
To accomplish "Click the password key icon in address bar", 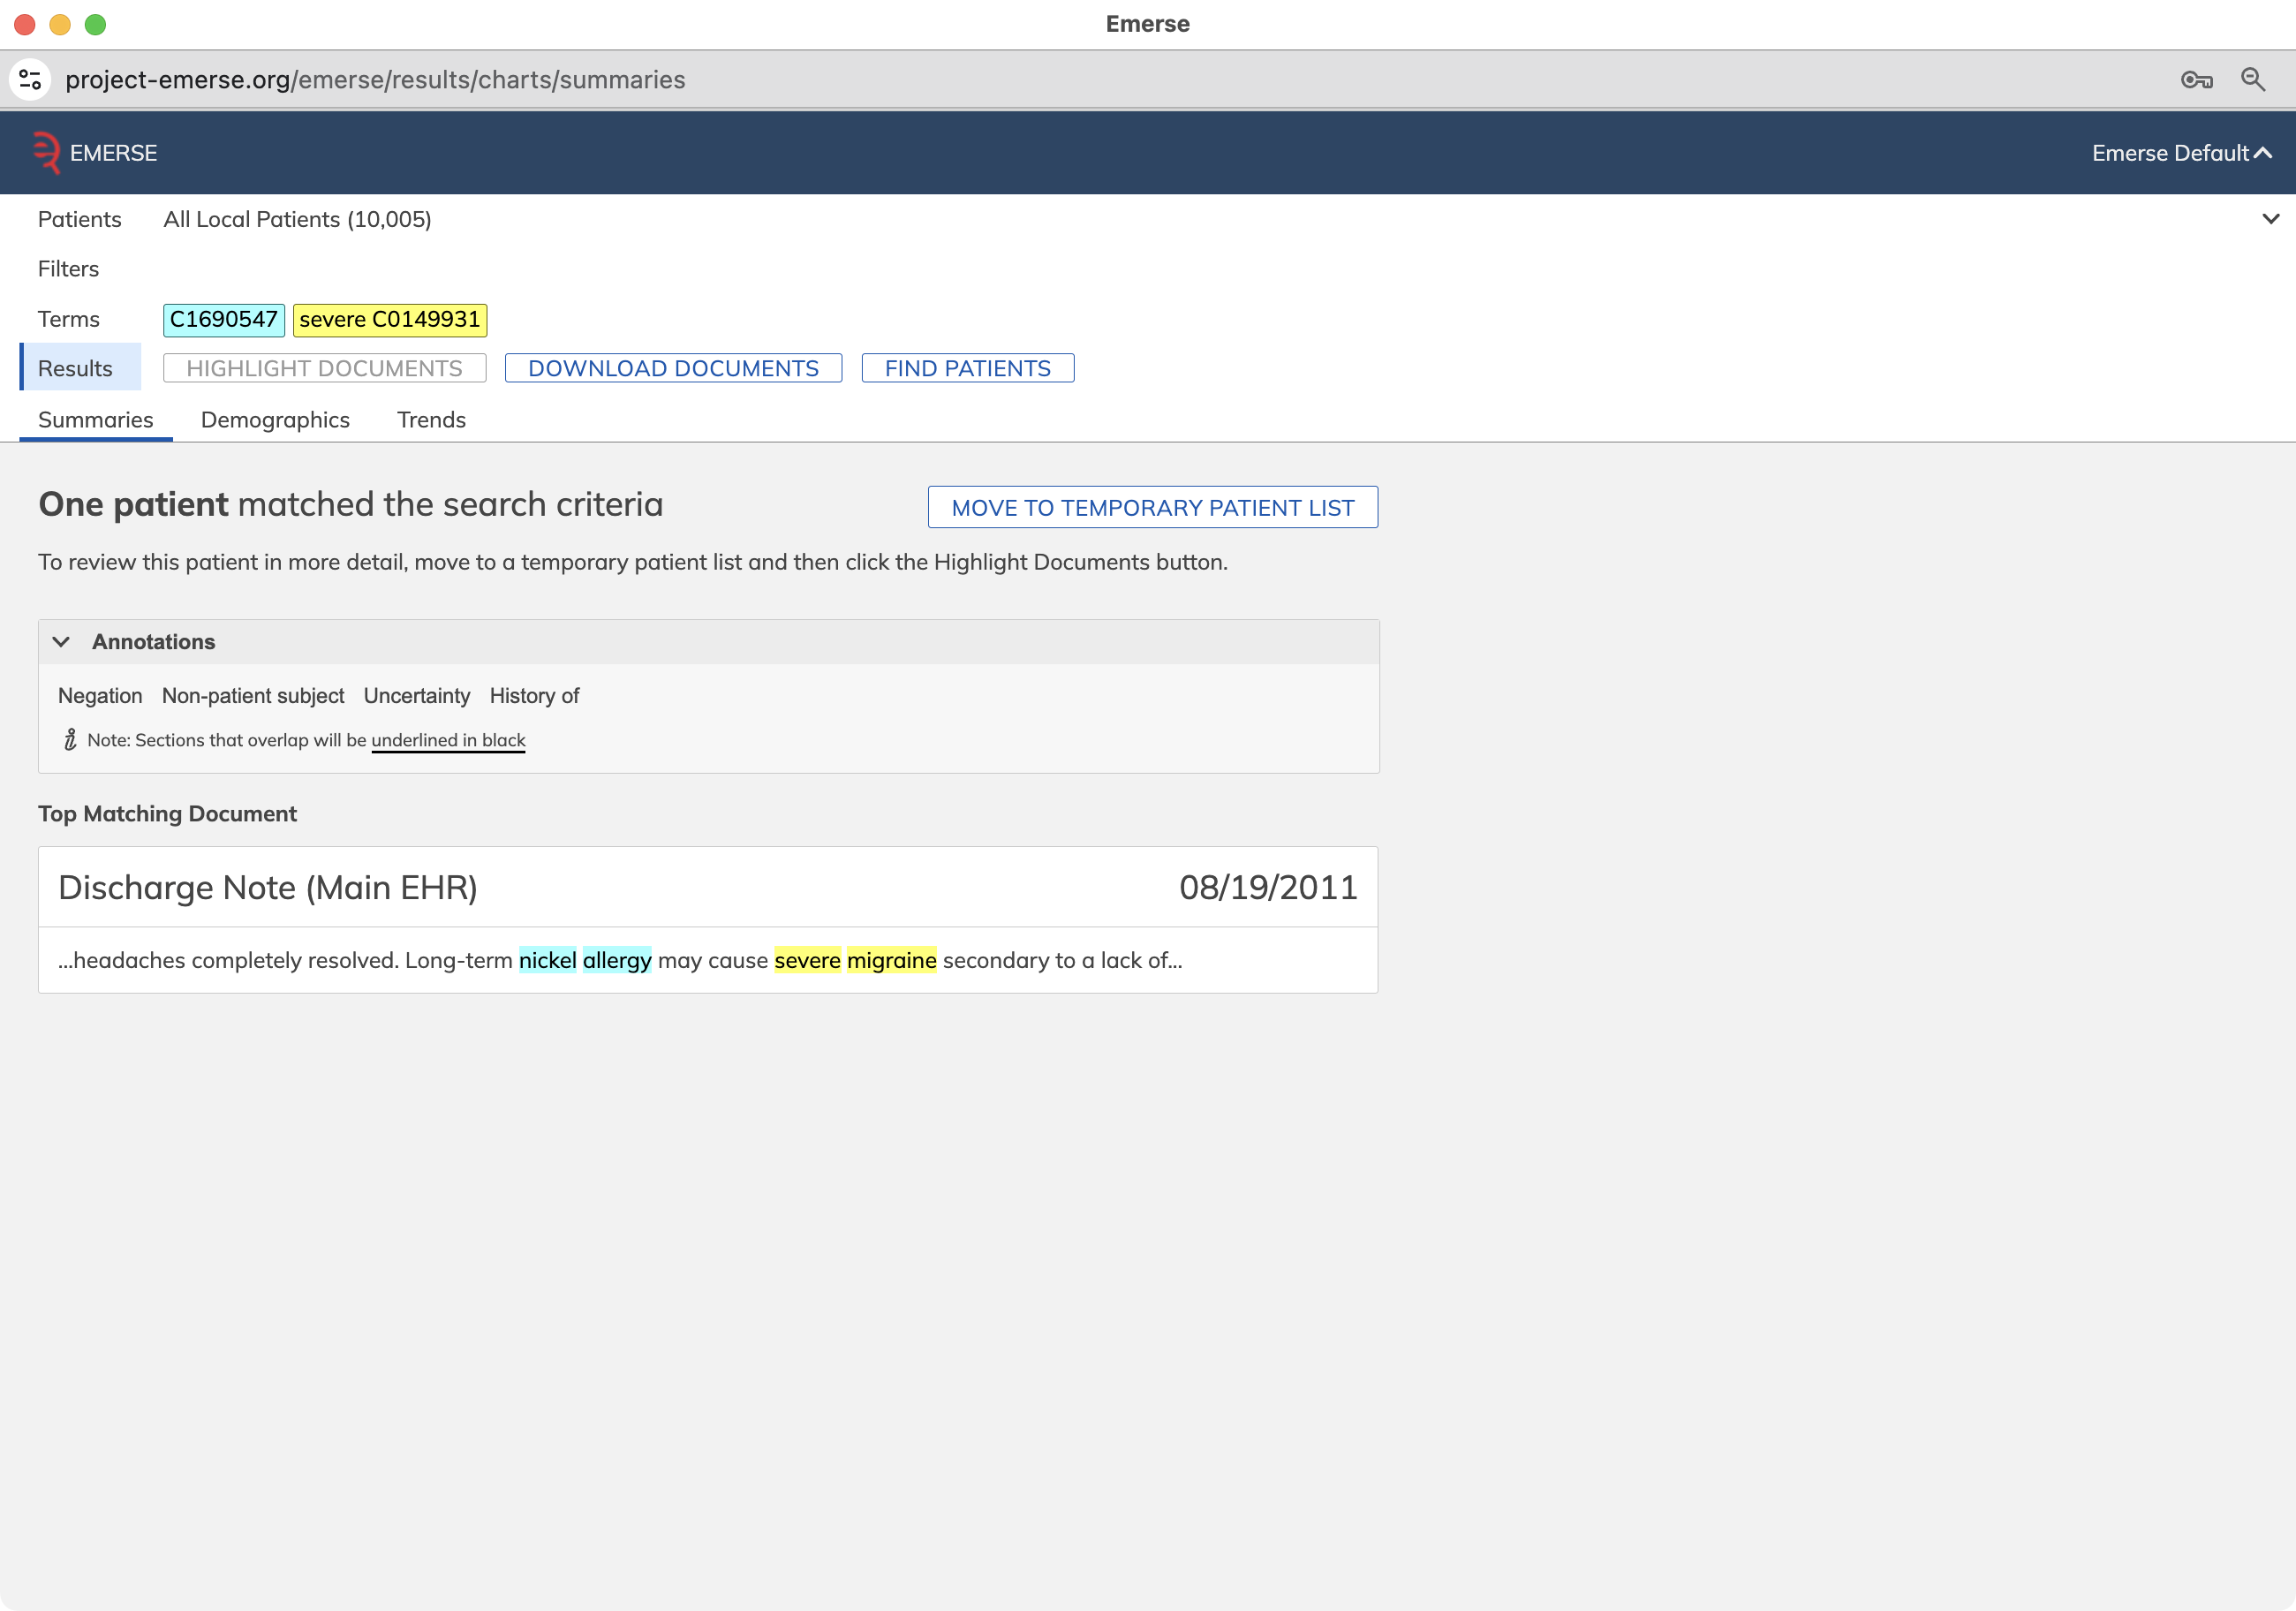I will (2196, 80).
